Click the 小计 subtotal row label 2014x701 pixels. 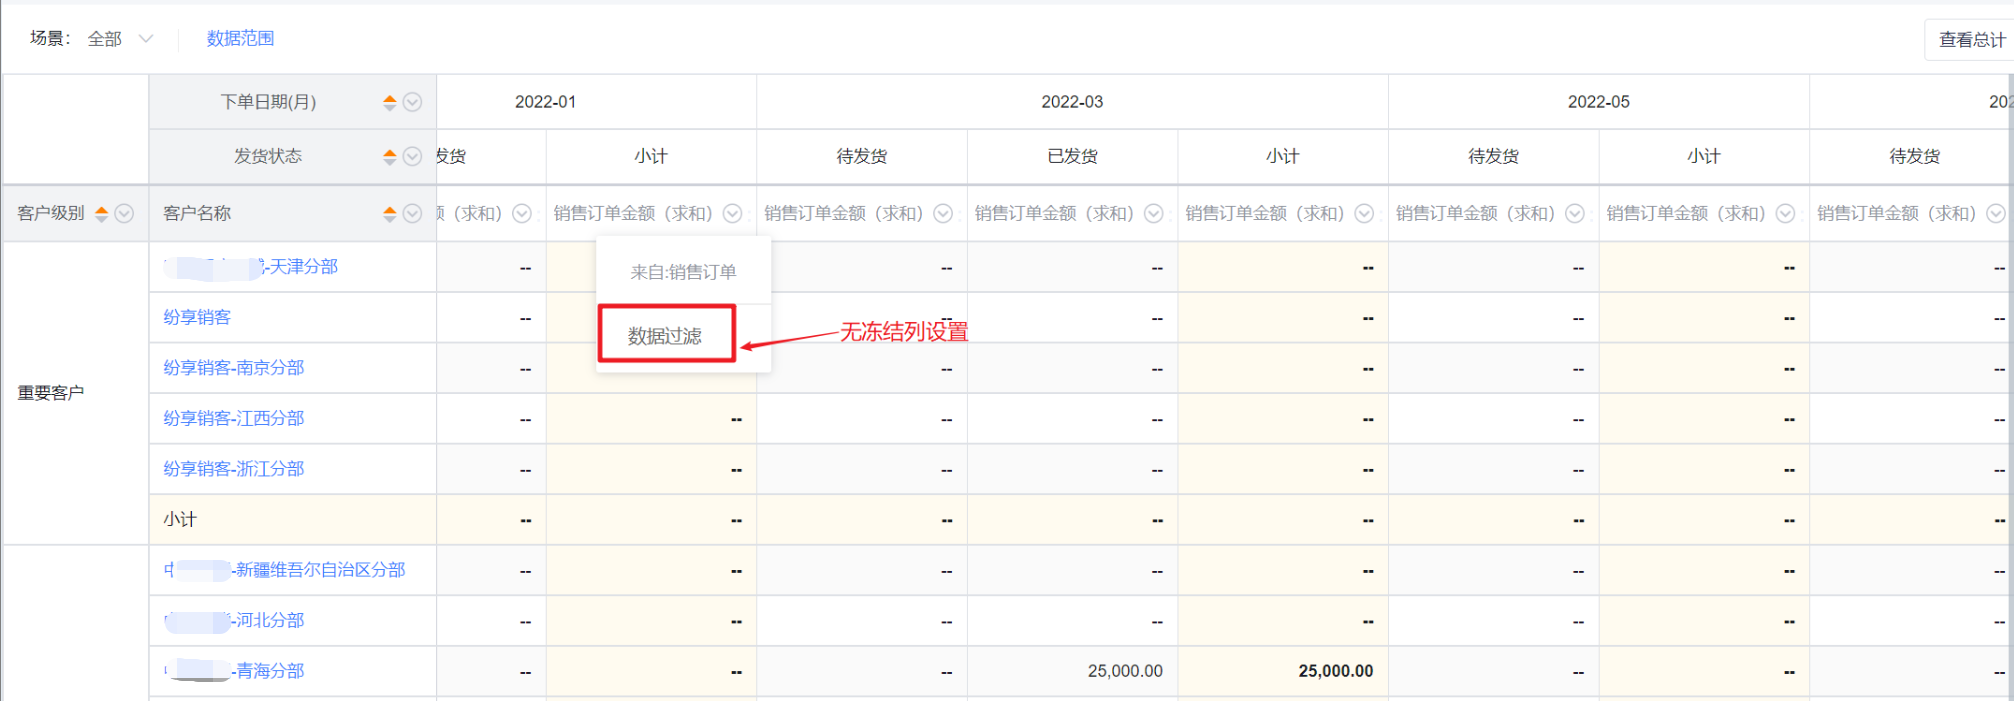tap(180, 519)
